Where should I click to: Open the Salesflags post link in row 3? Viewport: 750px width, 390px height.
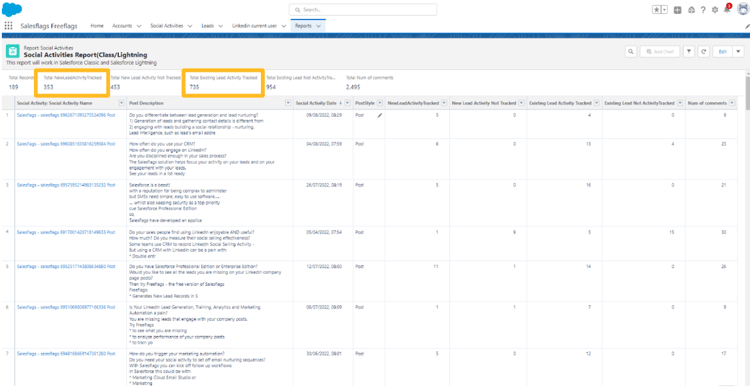66,185
